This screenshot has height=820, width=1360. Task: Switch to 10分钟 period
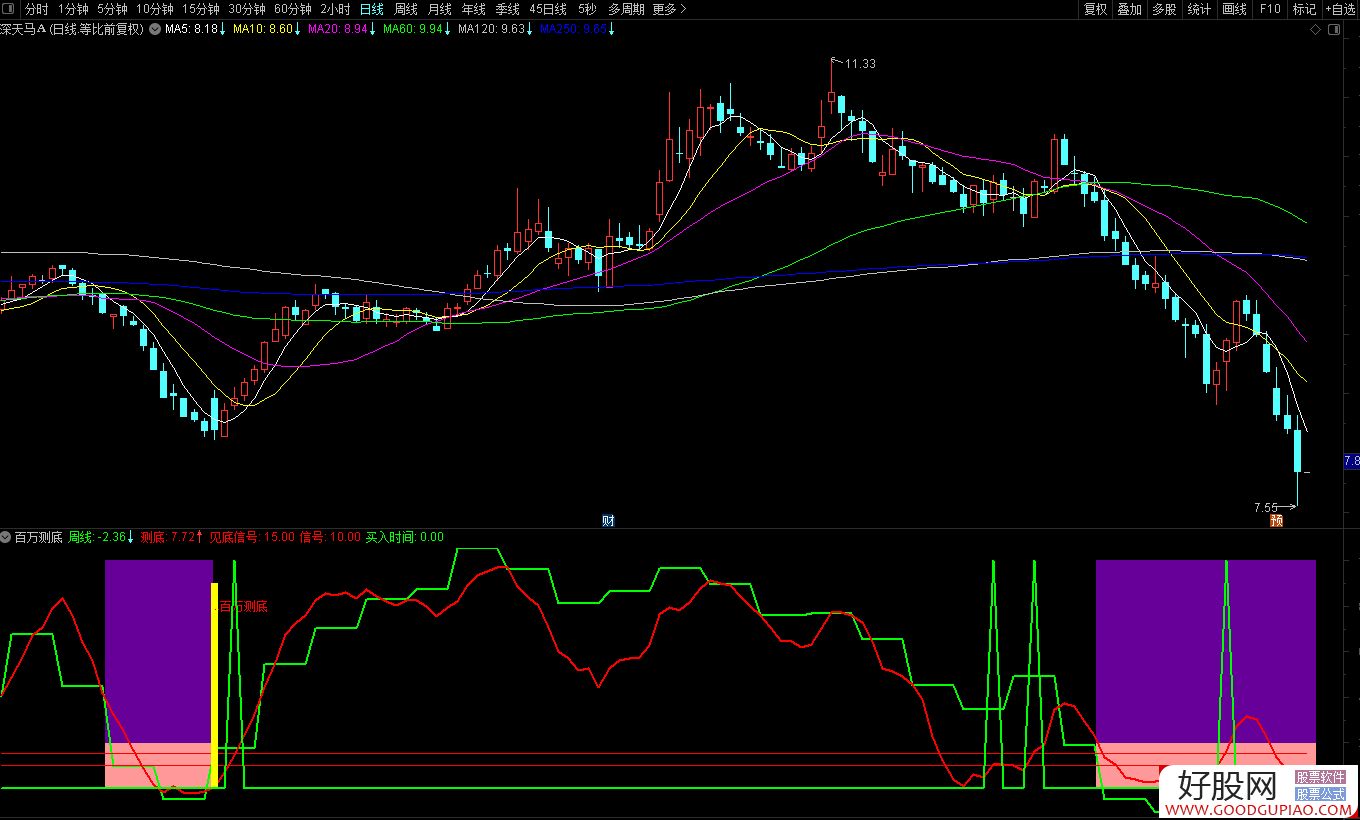tap(154, 9)
